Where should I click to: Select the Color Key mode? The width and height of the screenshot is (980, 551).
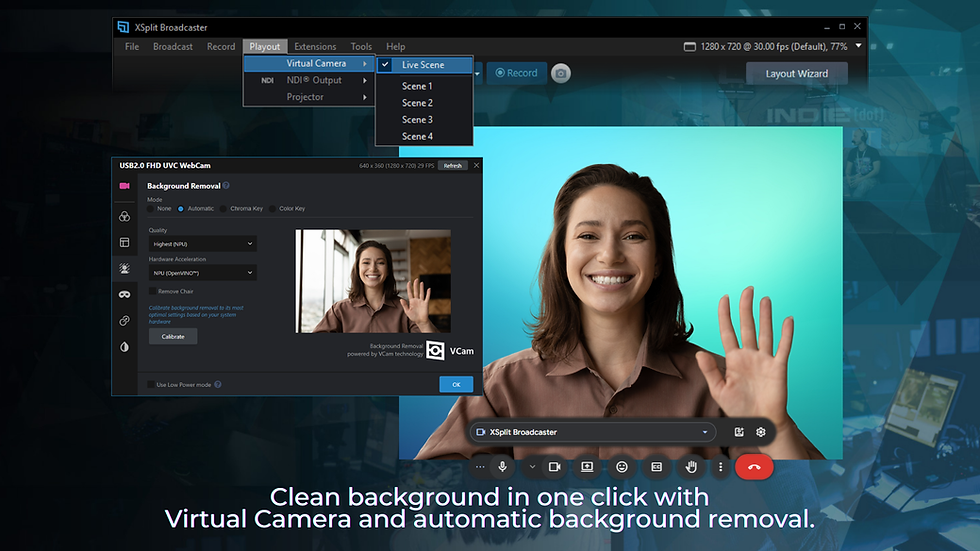click(272, 209)
